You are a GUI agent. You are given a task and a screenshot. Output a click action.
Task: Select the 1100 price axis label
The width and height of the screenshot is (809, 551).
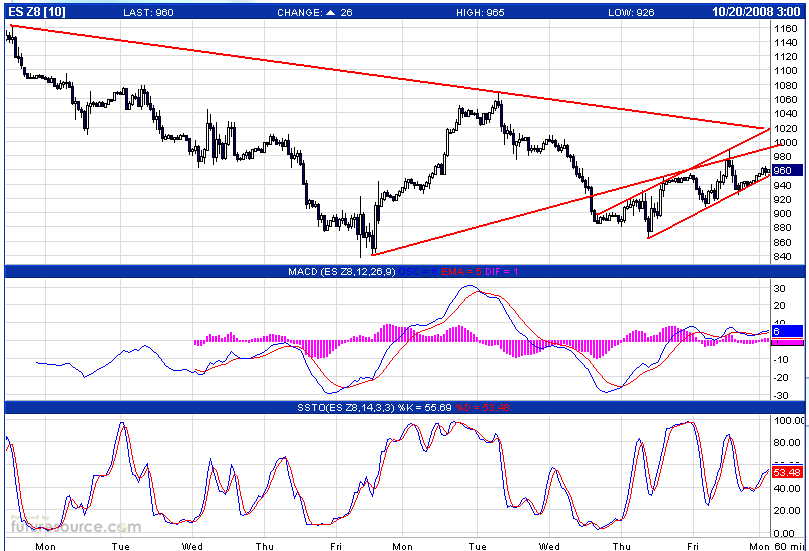(785, 71)
